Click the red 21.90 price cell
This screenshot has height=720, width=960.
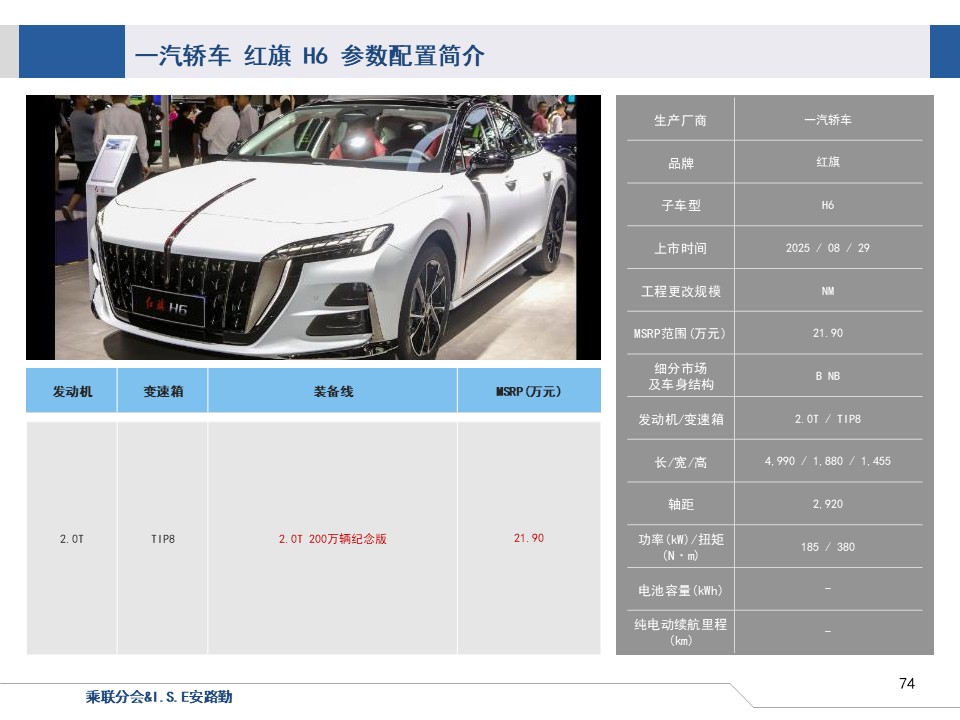[x=529, y=538]
